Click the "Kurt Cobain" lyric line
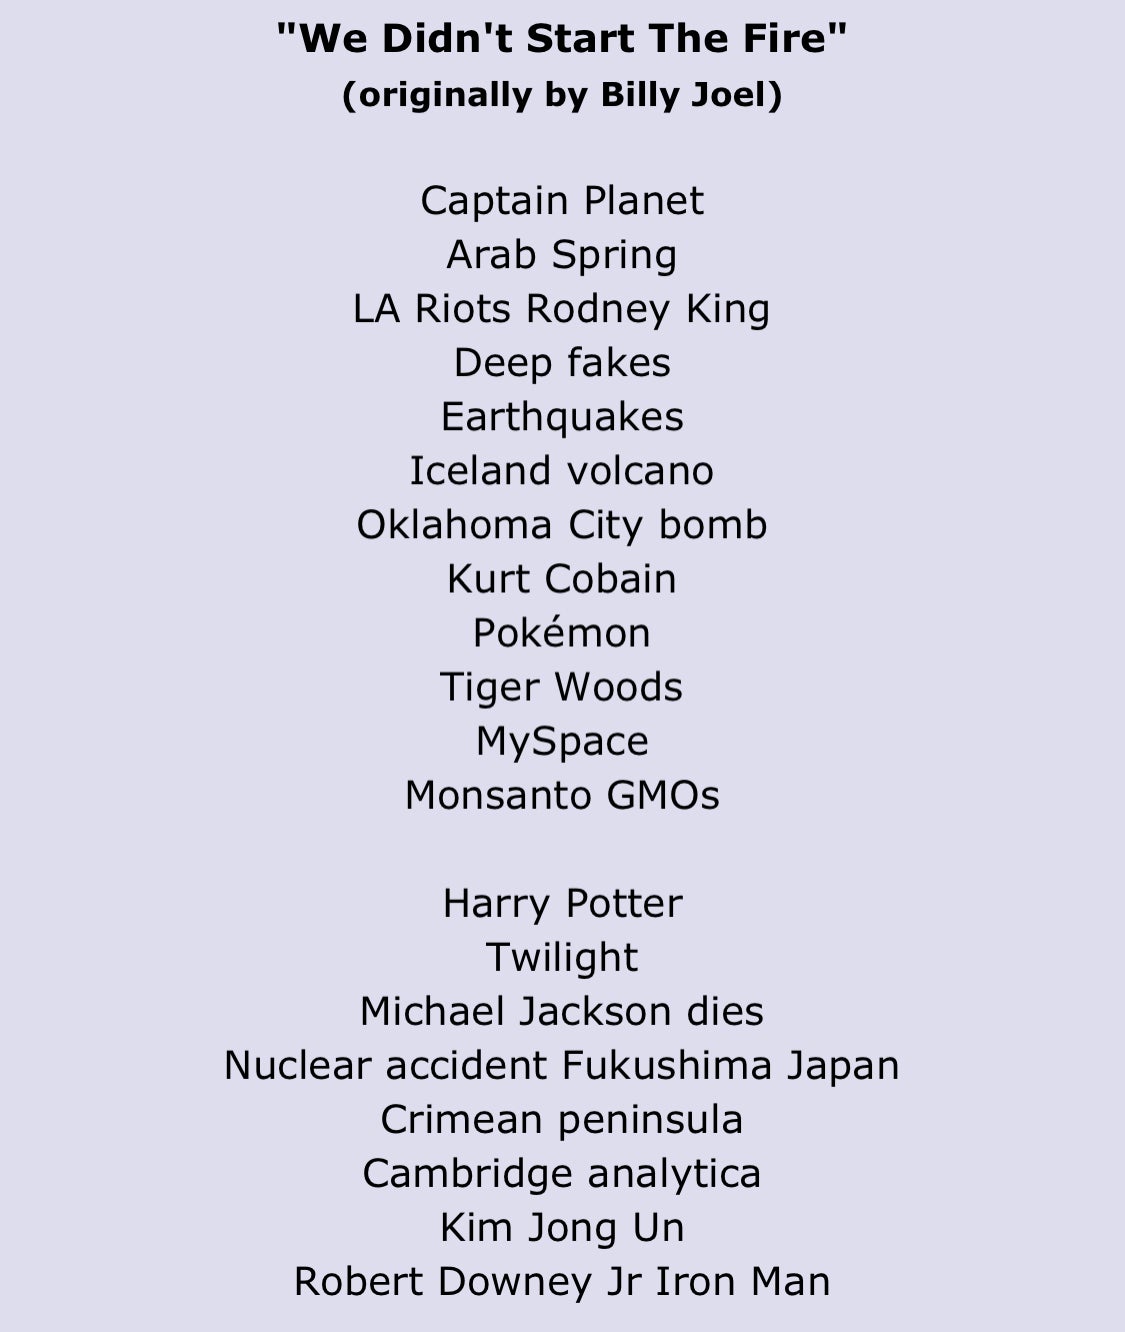This screenshot has width=1125, height=1332. [562, 579]
